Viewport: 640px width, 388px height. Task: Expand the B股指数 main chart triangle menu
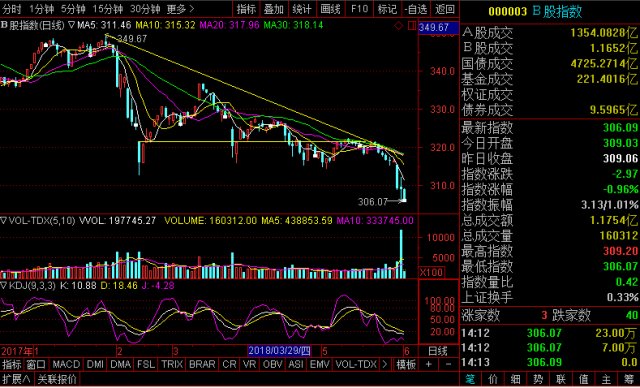coord(71,25)
